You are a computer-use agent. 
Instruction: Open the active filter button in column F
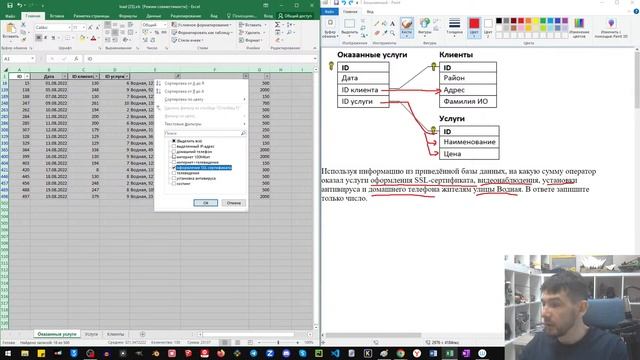pos(245,76)
